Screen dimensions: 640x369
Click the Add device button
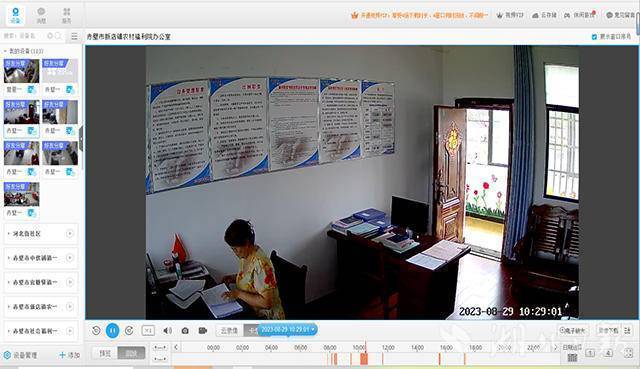[69, 355]
